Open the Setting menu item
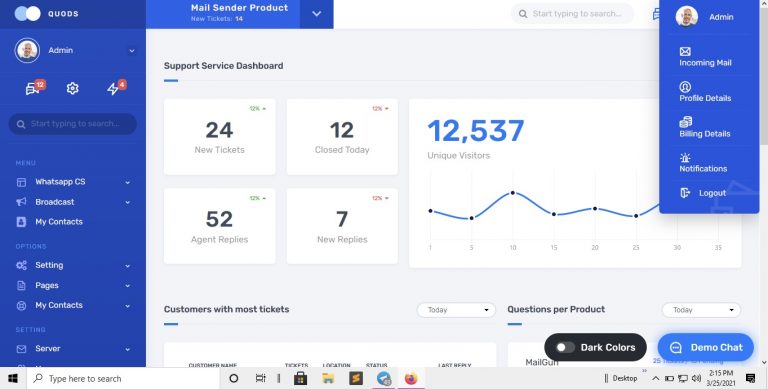768x389 pixels. coord(49,265)
